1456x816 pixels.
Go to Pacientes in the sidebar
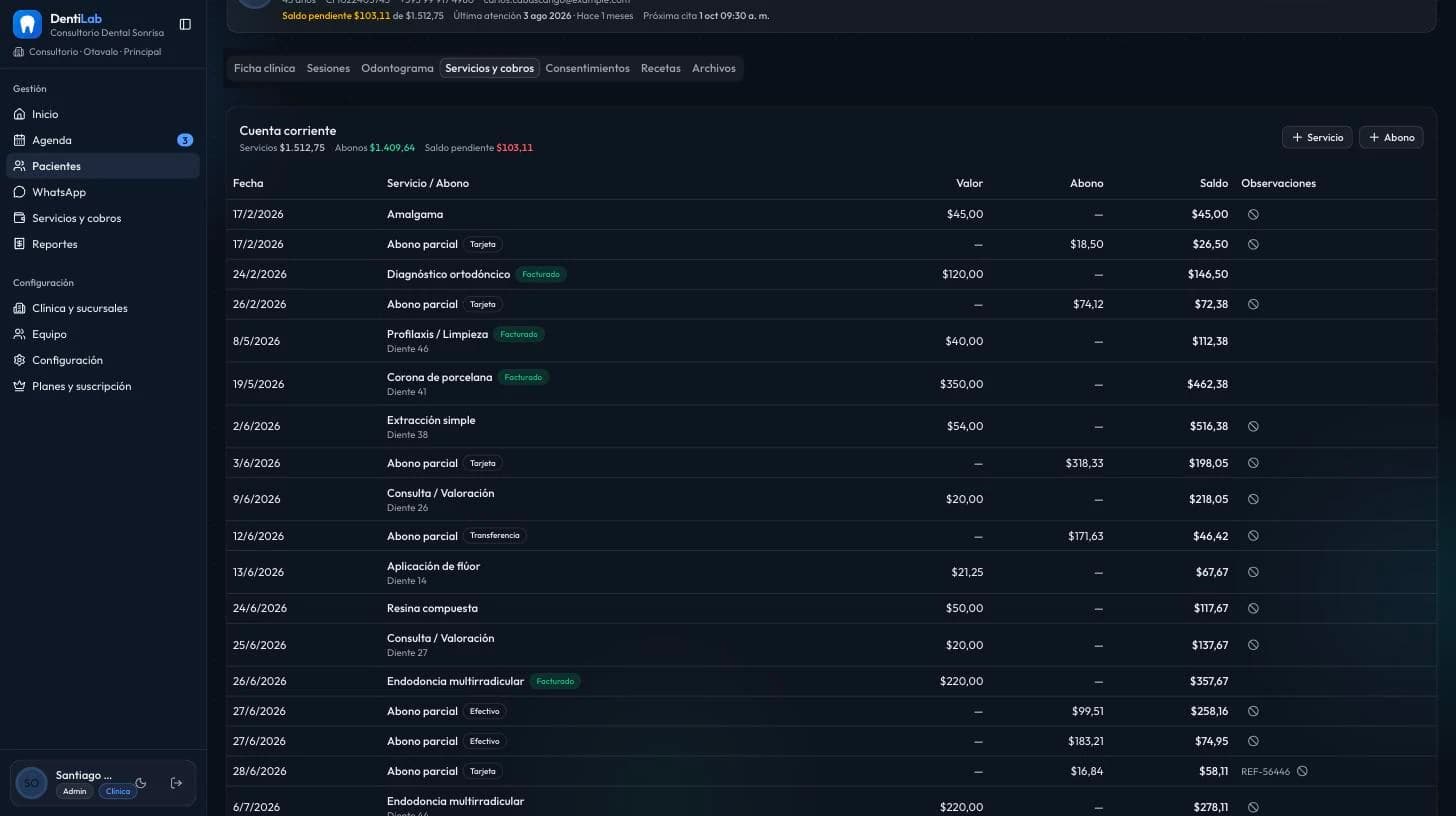tap(103, 166)
